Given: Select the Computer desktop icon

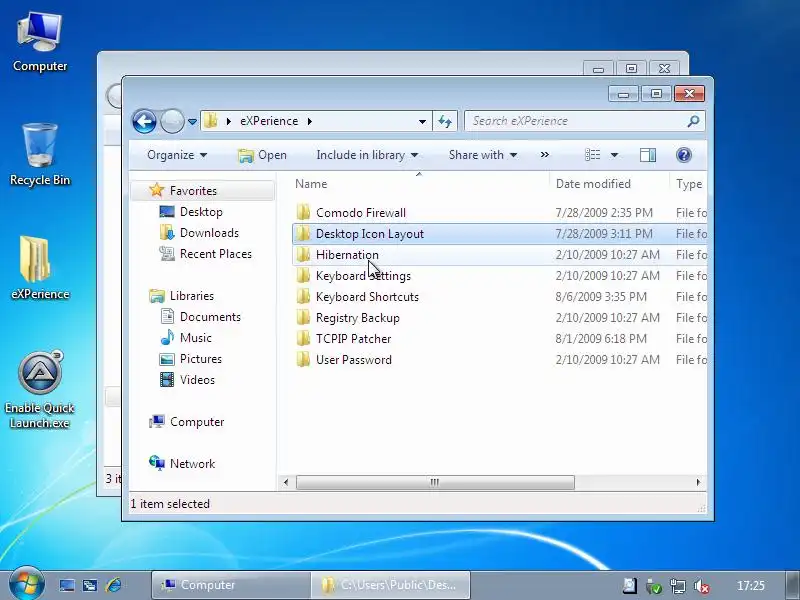Looking at the screenshot, I should click(x=40, y=43).
